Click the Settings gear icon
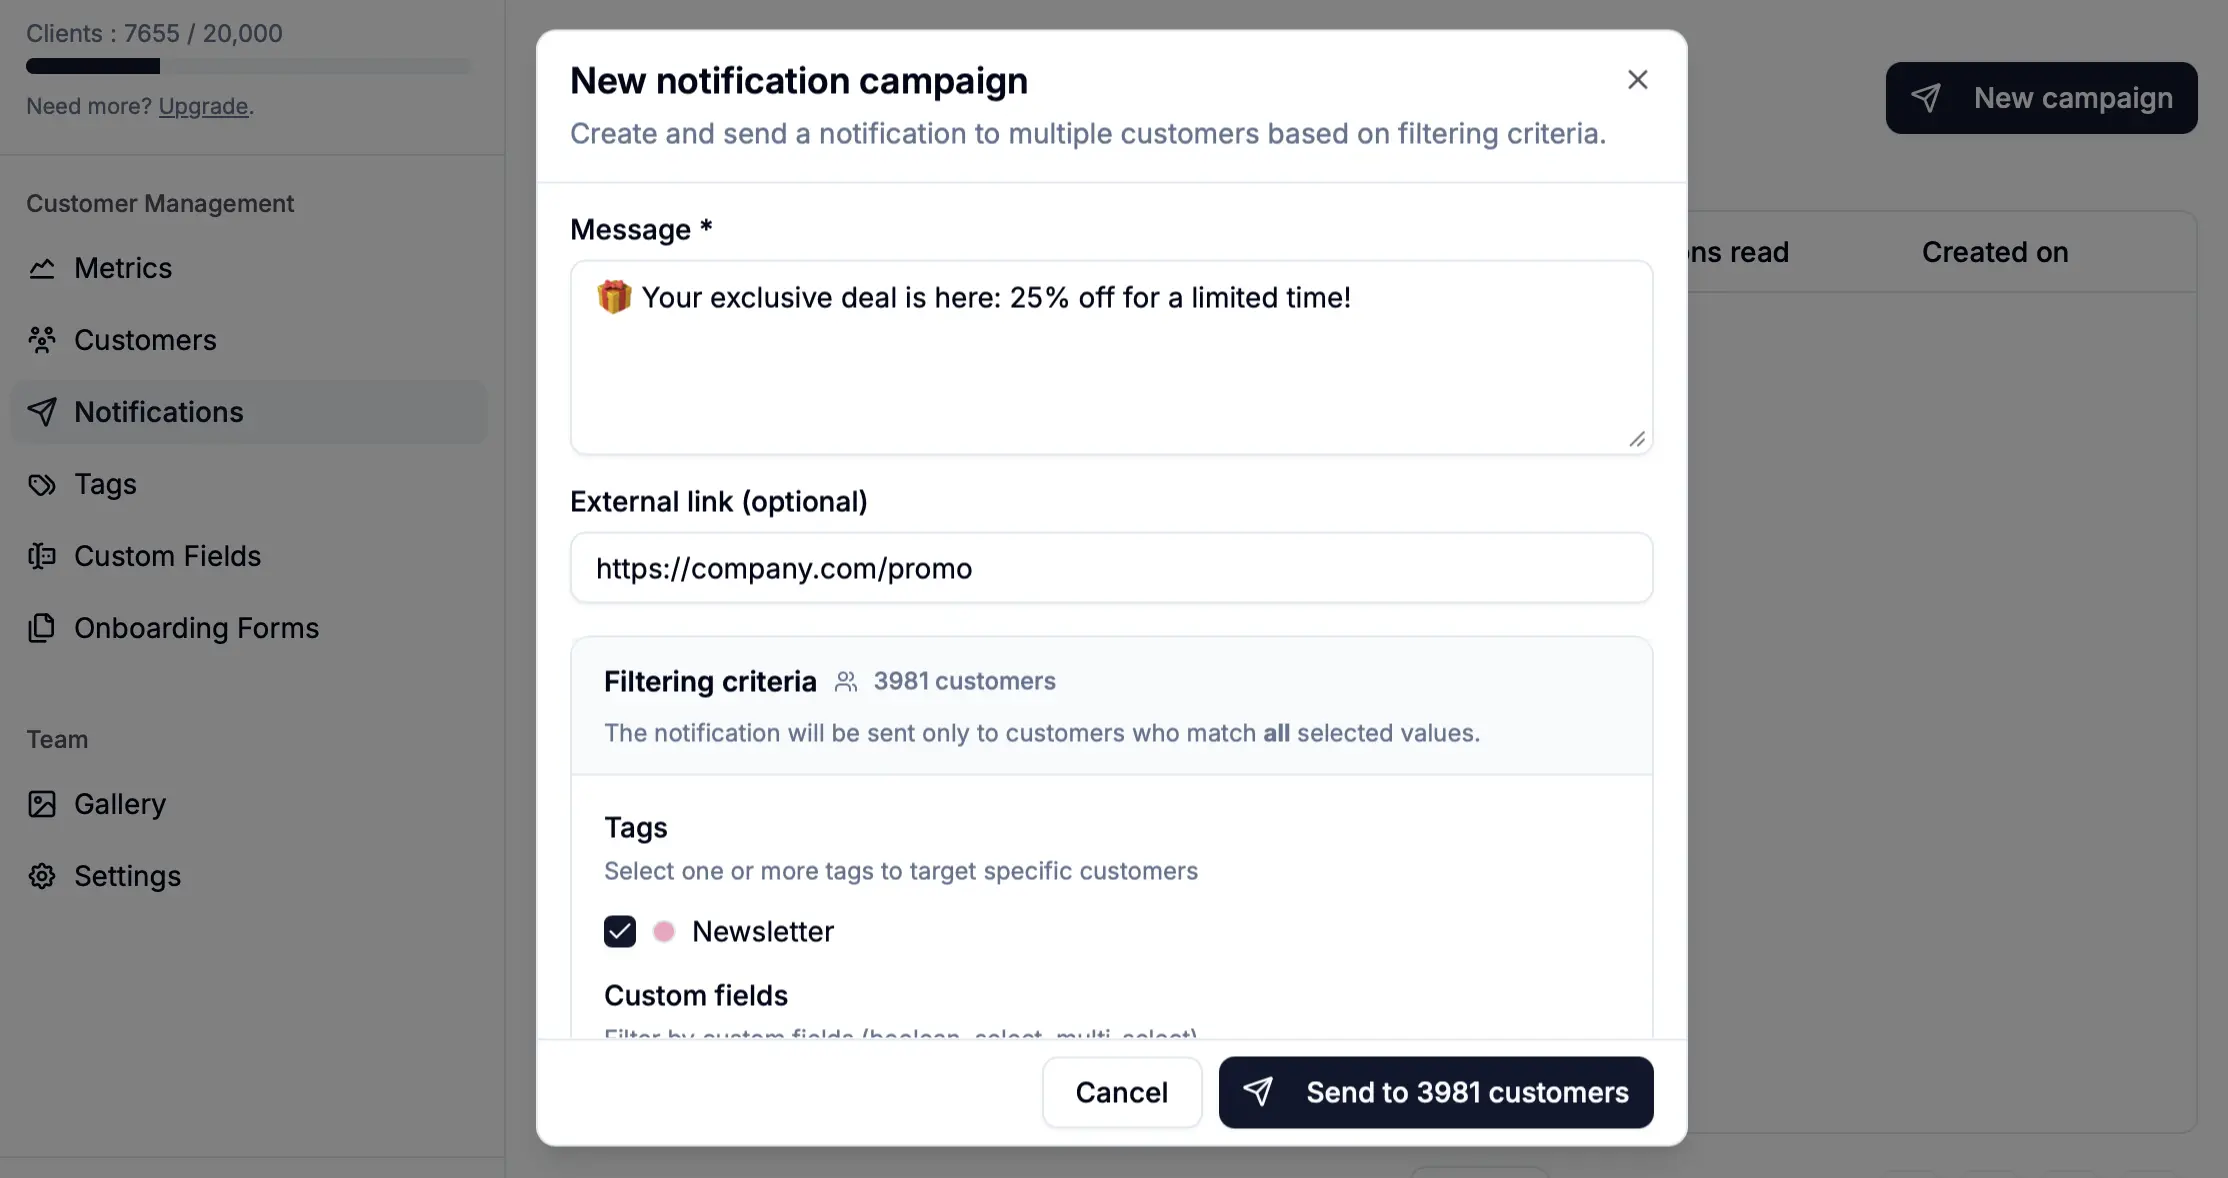This screenshot has width=2228, height=1178. coord(42,876)
